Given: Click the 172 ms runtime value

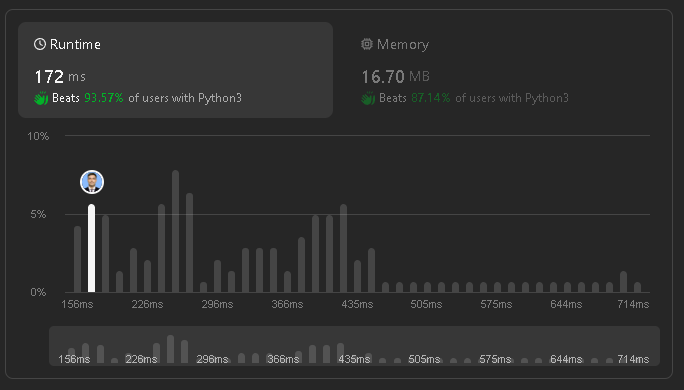Looking at the screenshot, I should pyautogui.click(x=60, y=77).
